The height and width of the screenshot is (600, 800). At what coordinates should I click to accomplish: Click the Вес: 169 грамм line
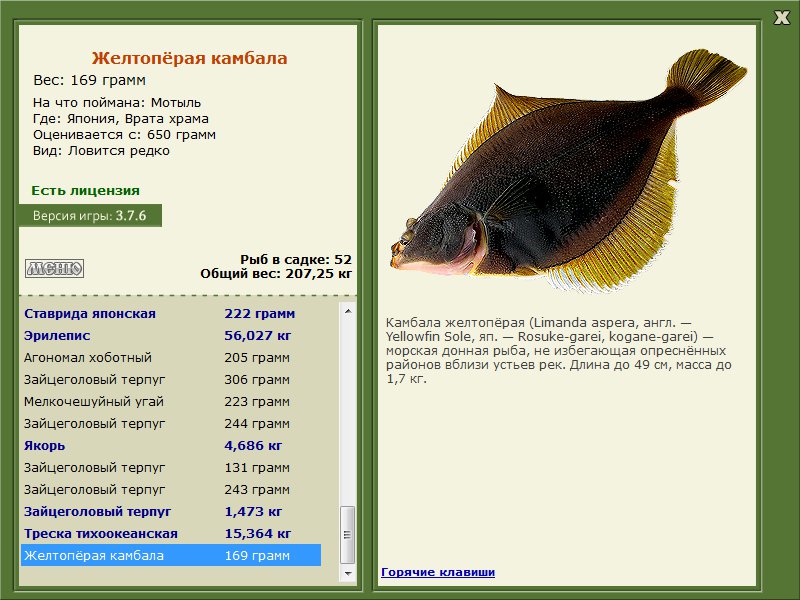coord(89,81)
